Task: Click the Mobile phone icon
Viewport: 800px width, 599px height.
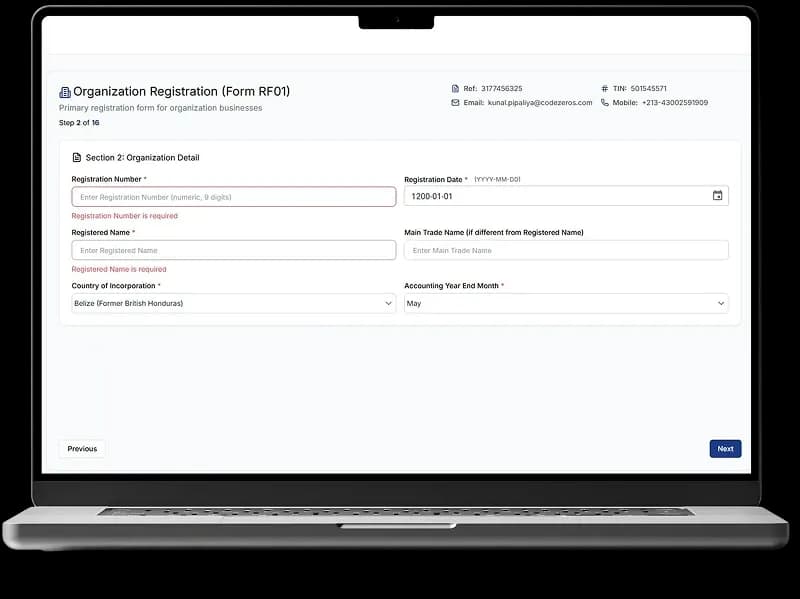Action: 605,103
